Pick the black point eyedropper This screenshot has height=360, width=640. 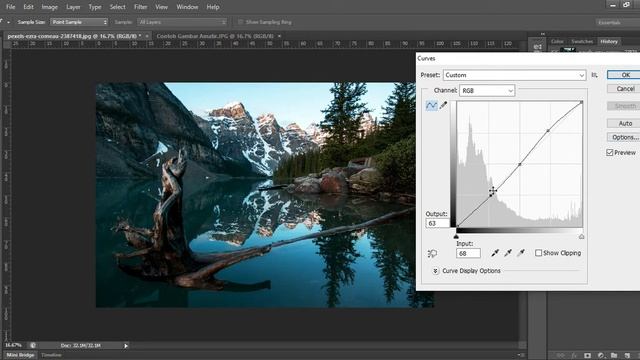coord(495,253)
